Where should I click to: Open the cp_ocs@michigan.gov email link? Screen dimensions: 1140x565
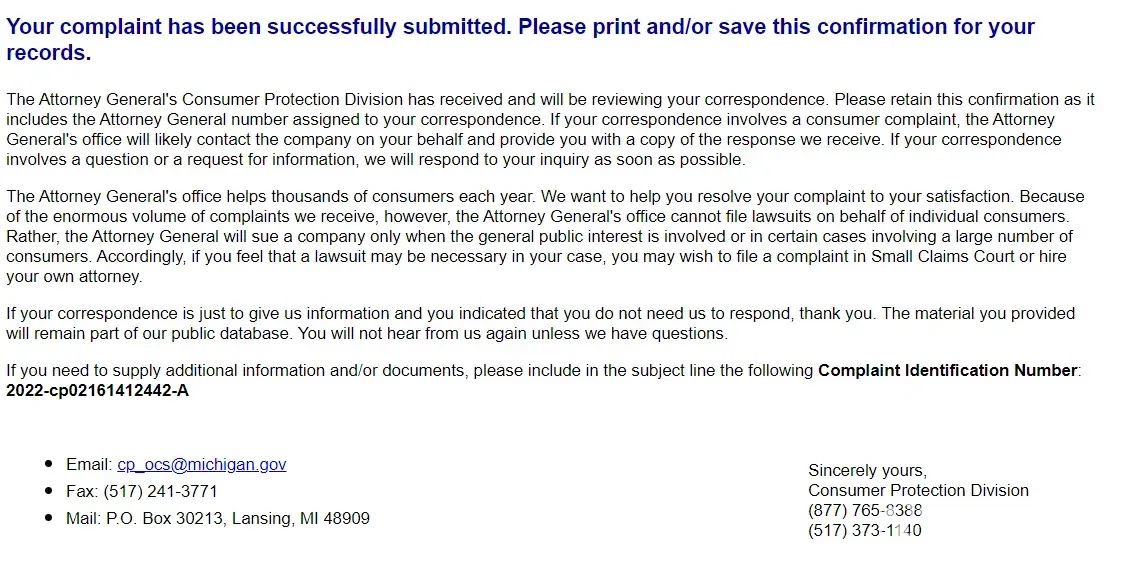(x=201, y=465)
